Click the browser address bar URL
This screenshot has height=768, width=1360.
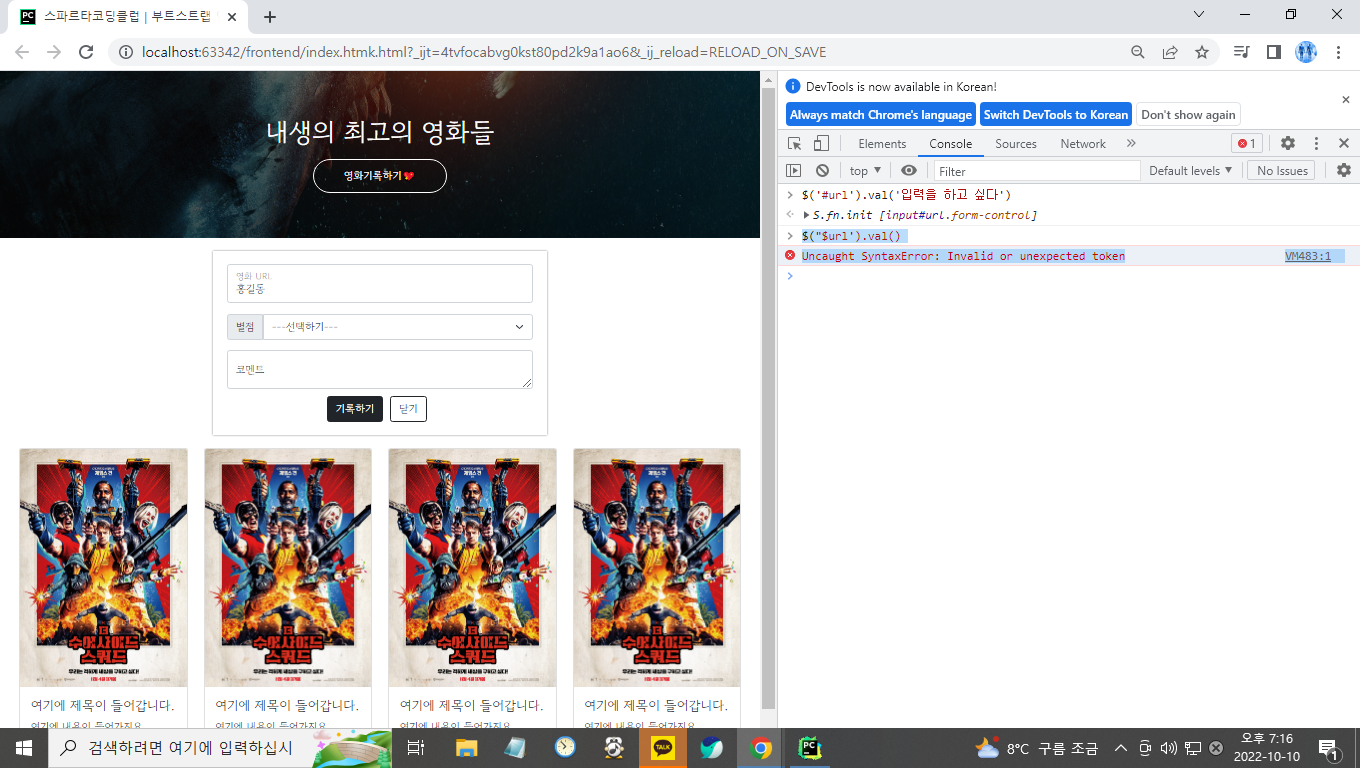tap(484, 52)
